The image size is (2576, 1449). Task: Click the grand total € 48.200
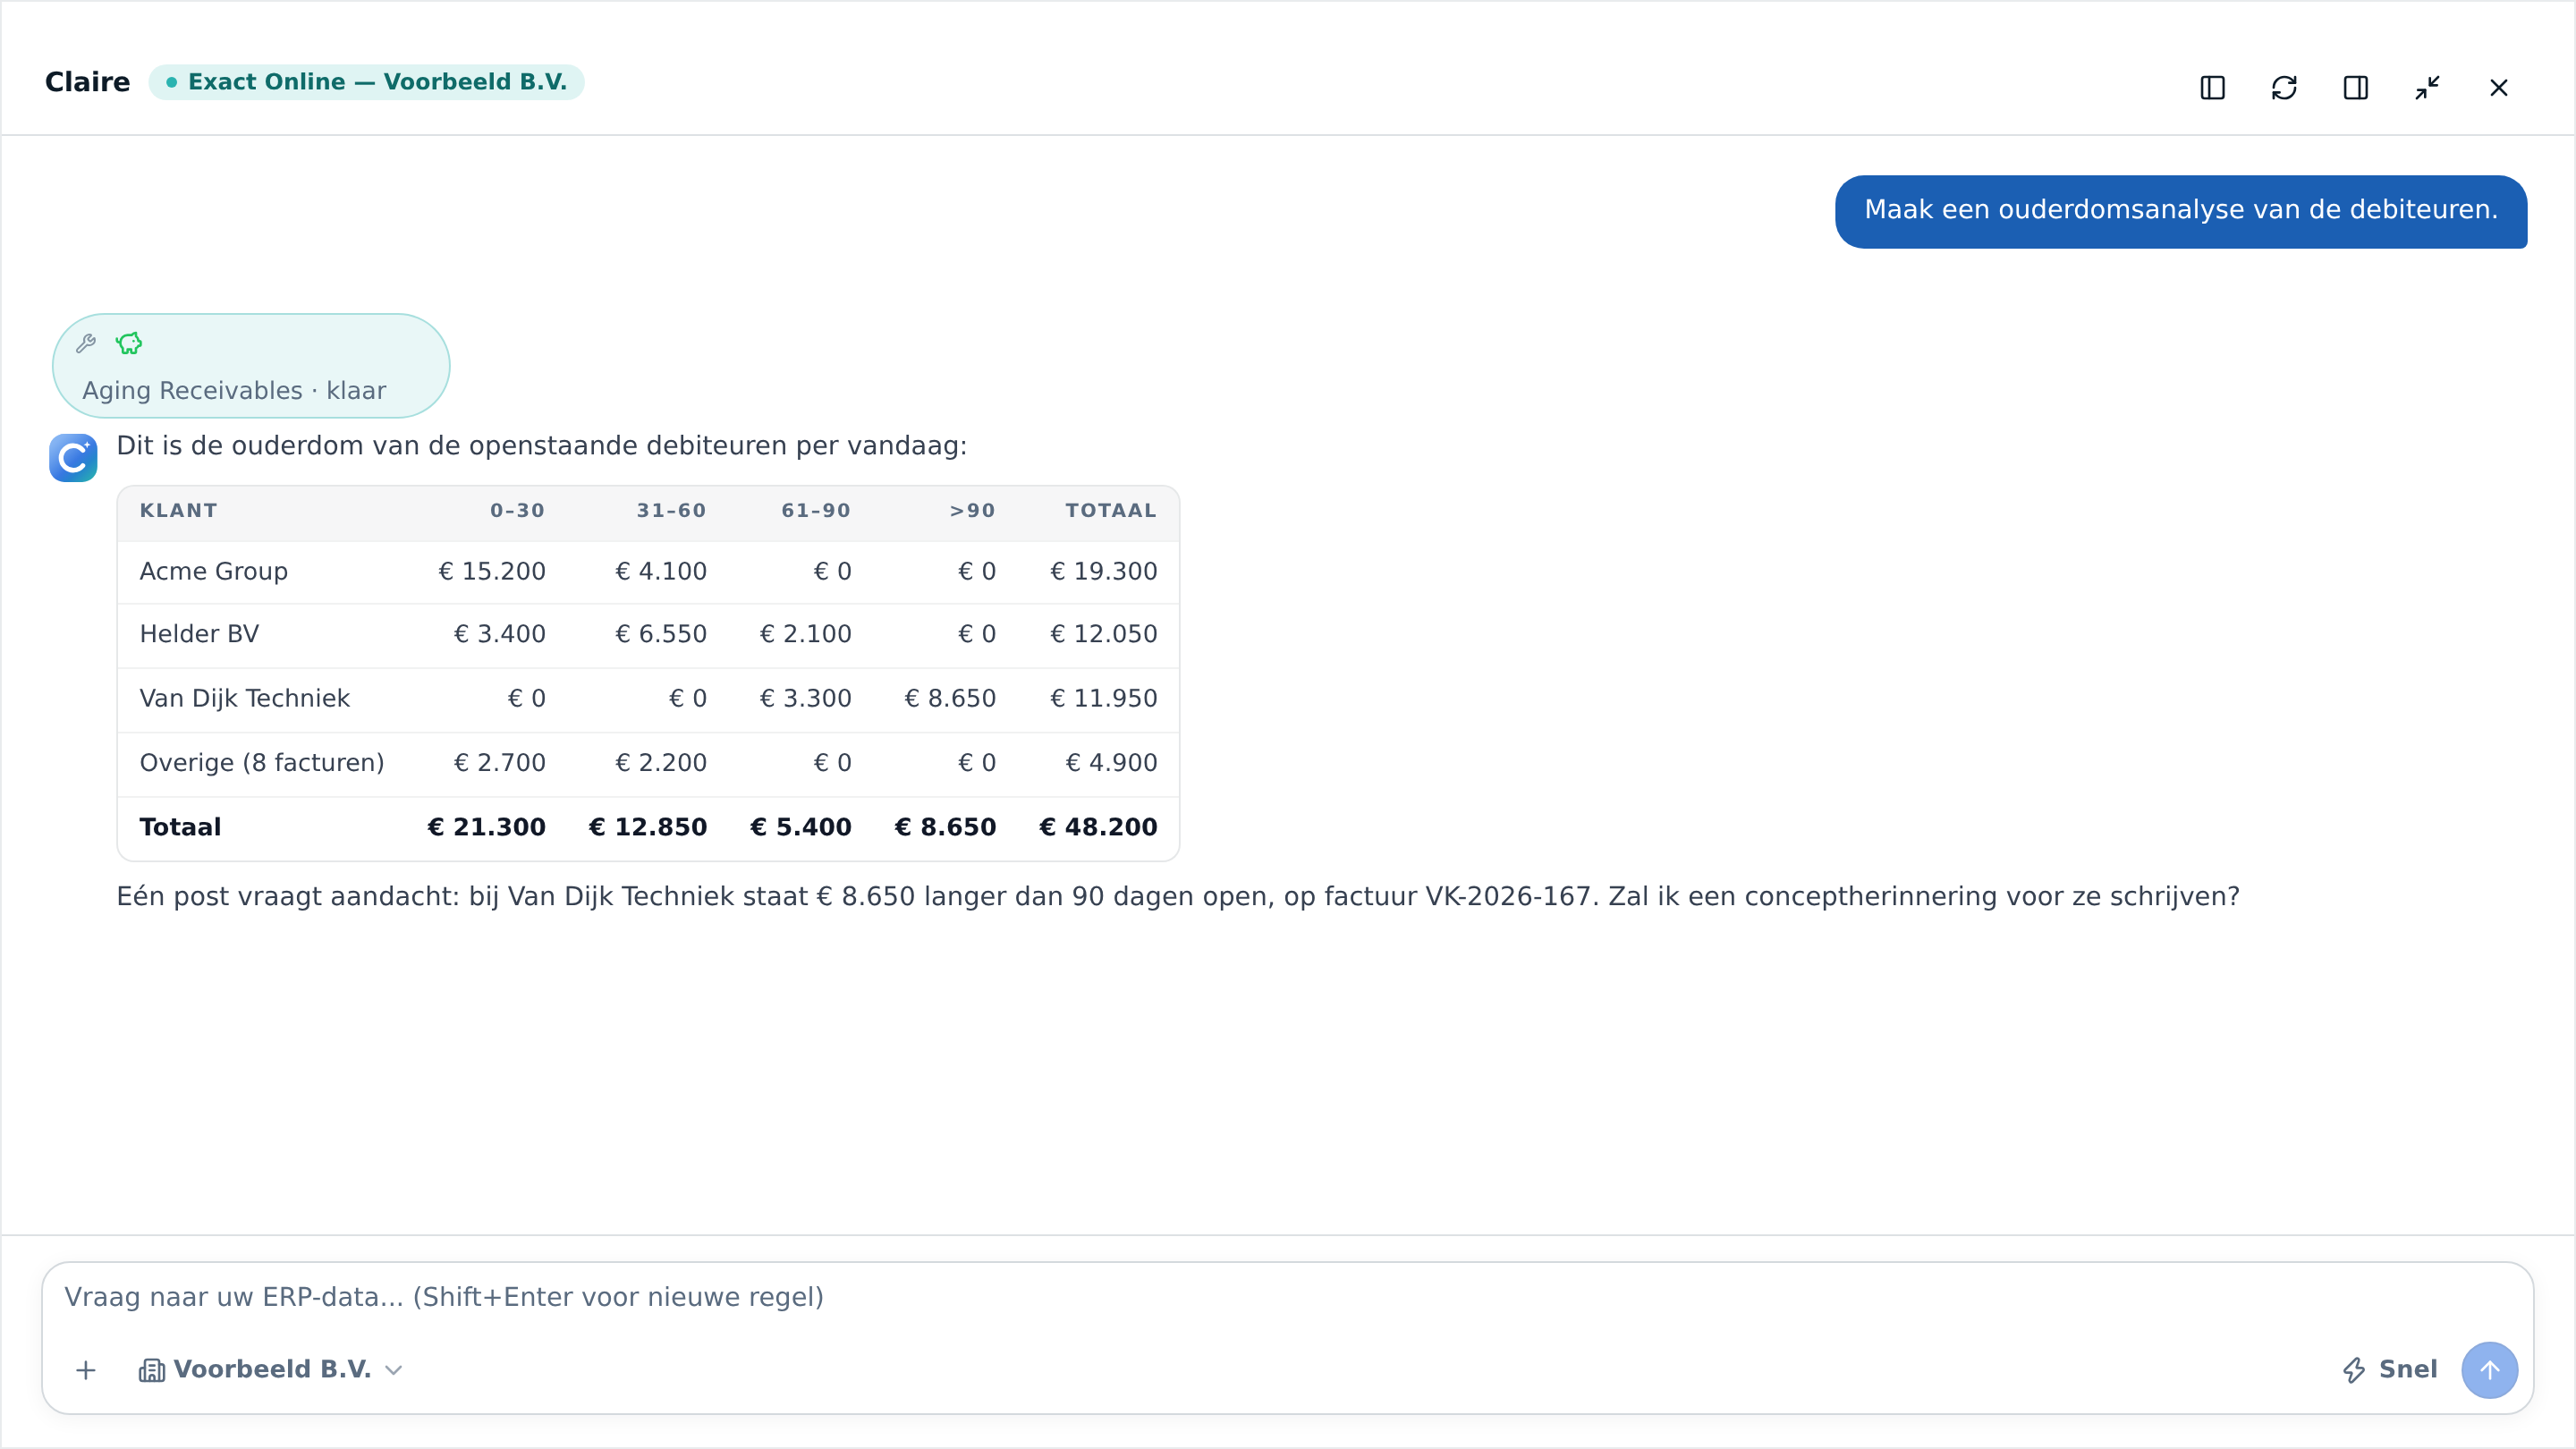click(1099, 828)
